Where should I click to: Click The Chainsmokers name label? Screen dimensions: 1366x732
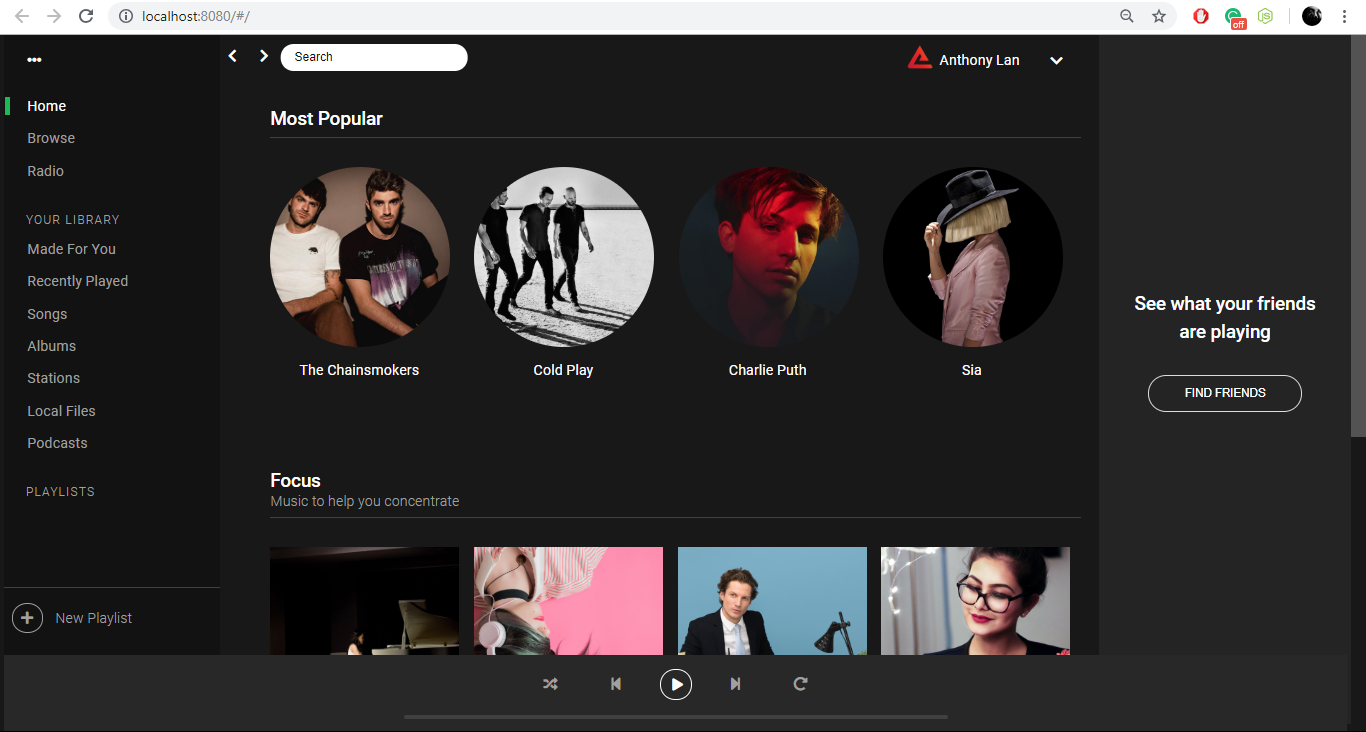click(359, 370)
